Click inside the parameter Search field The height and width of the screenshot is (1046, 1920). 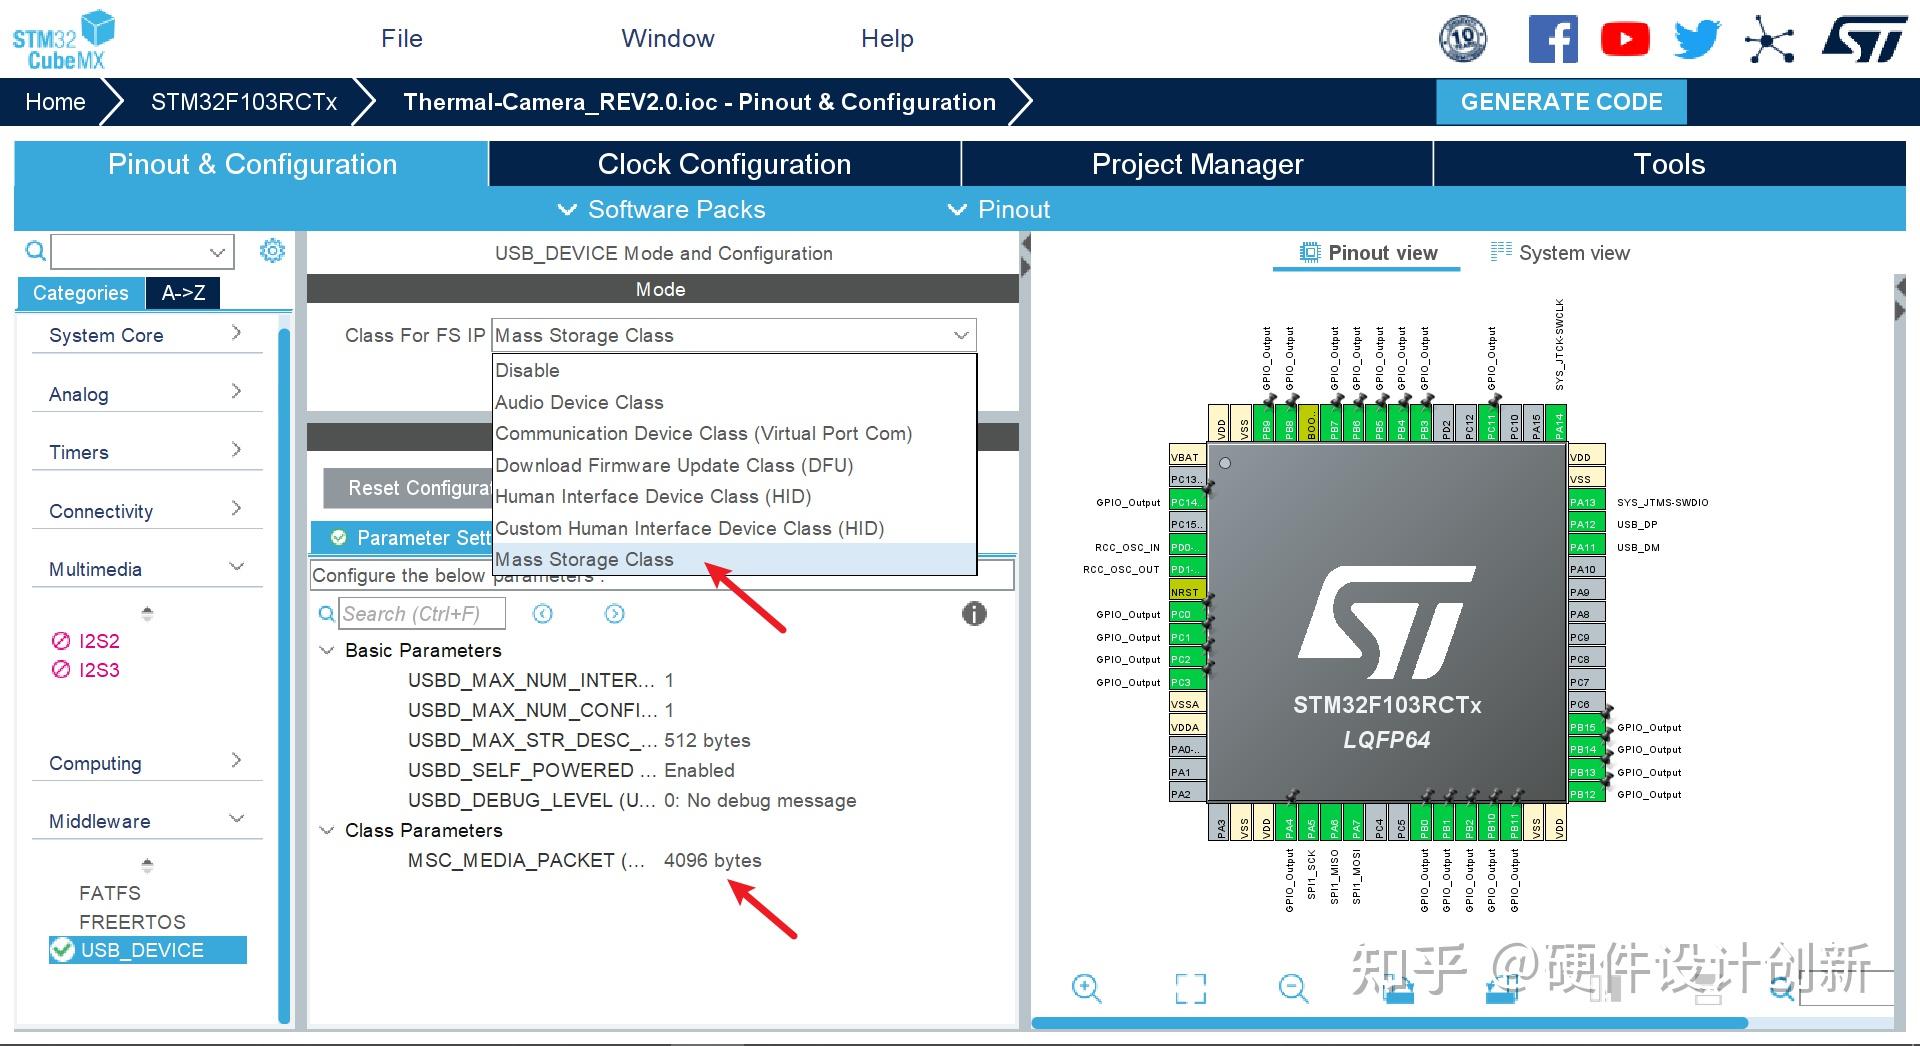(422, 613)
